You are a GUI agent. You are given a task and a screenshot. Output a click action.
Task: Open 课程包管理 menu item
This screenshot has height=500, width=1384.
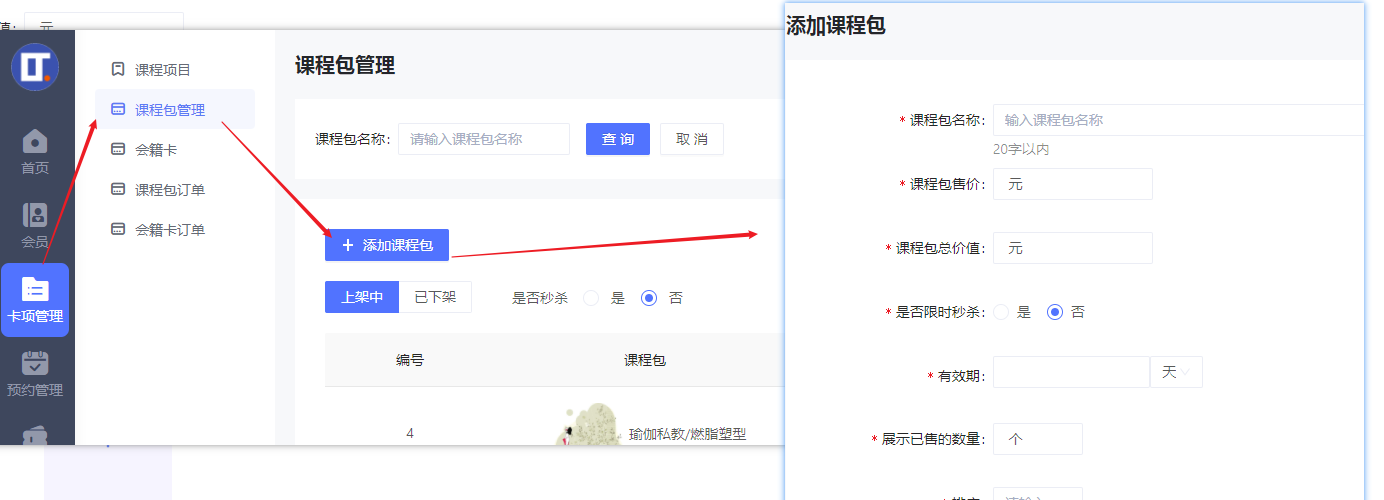[175, 109]
